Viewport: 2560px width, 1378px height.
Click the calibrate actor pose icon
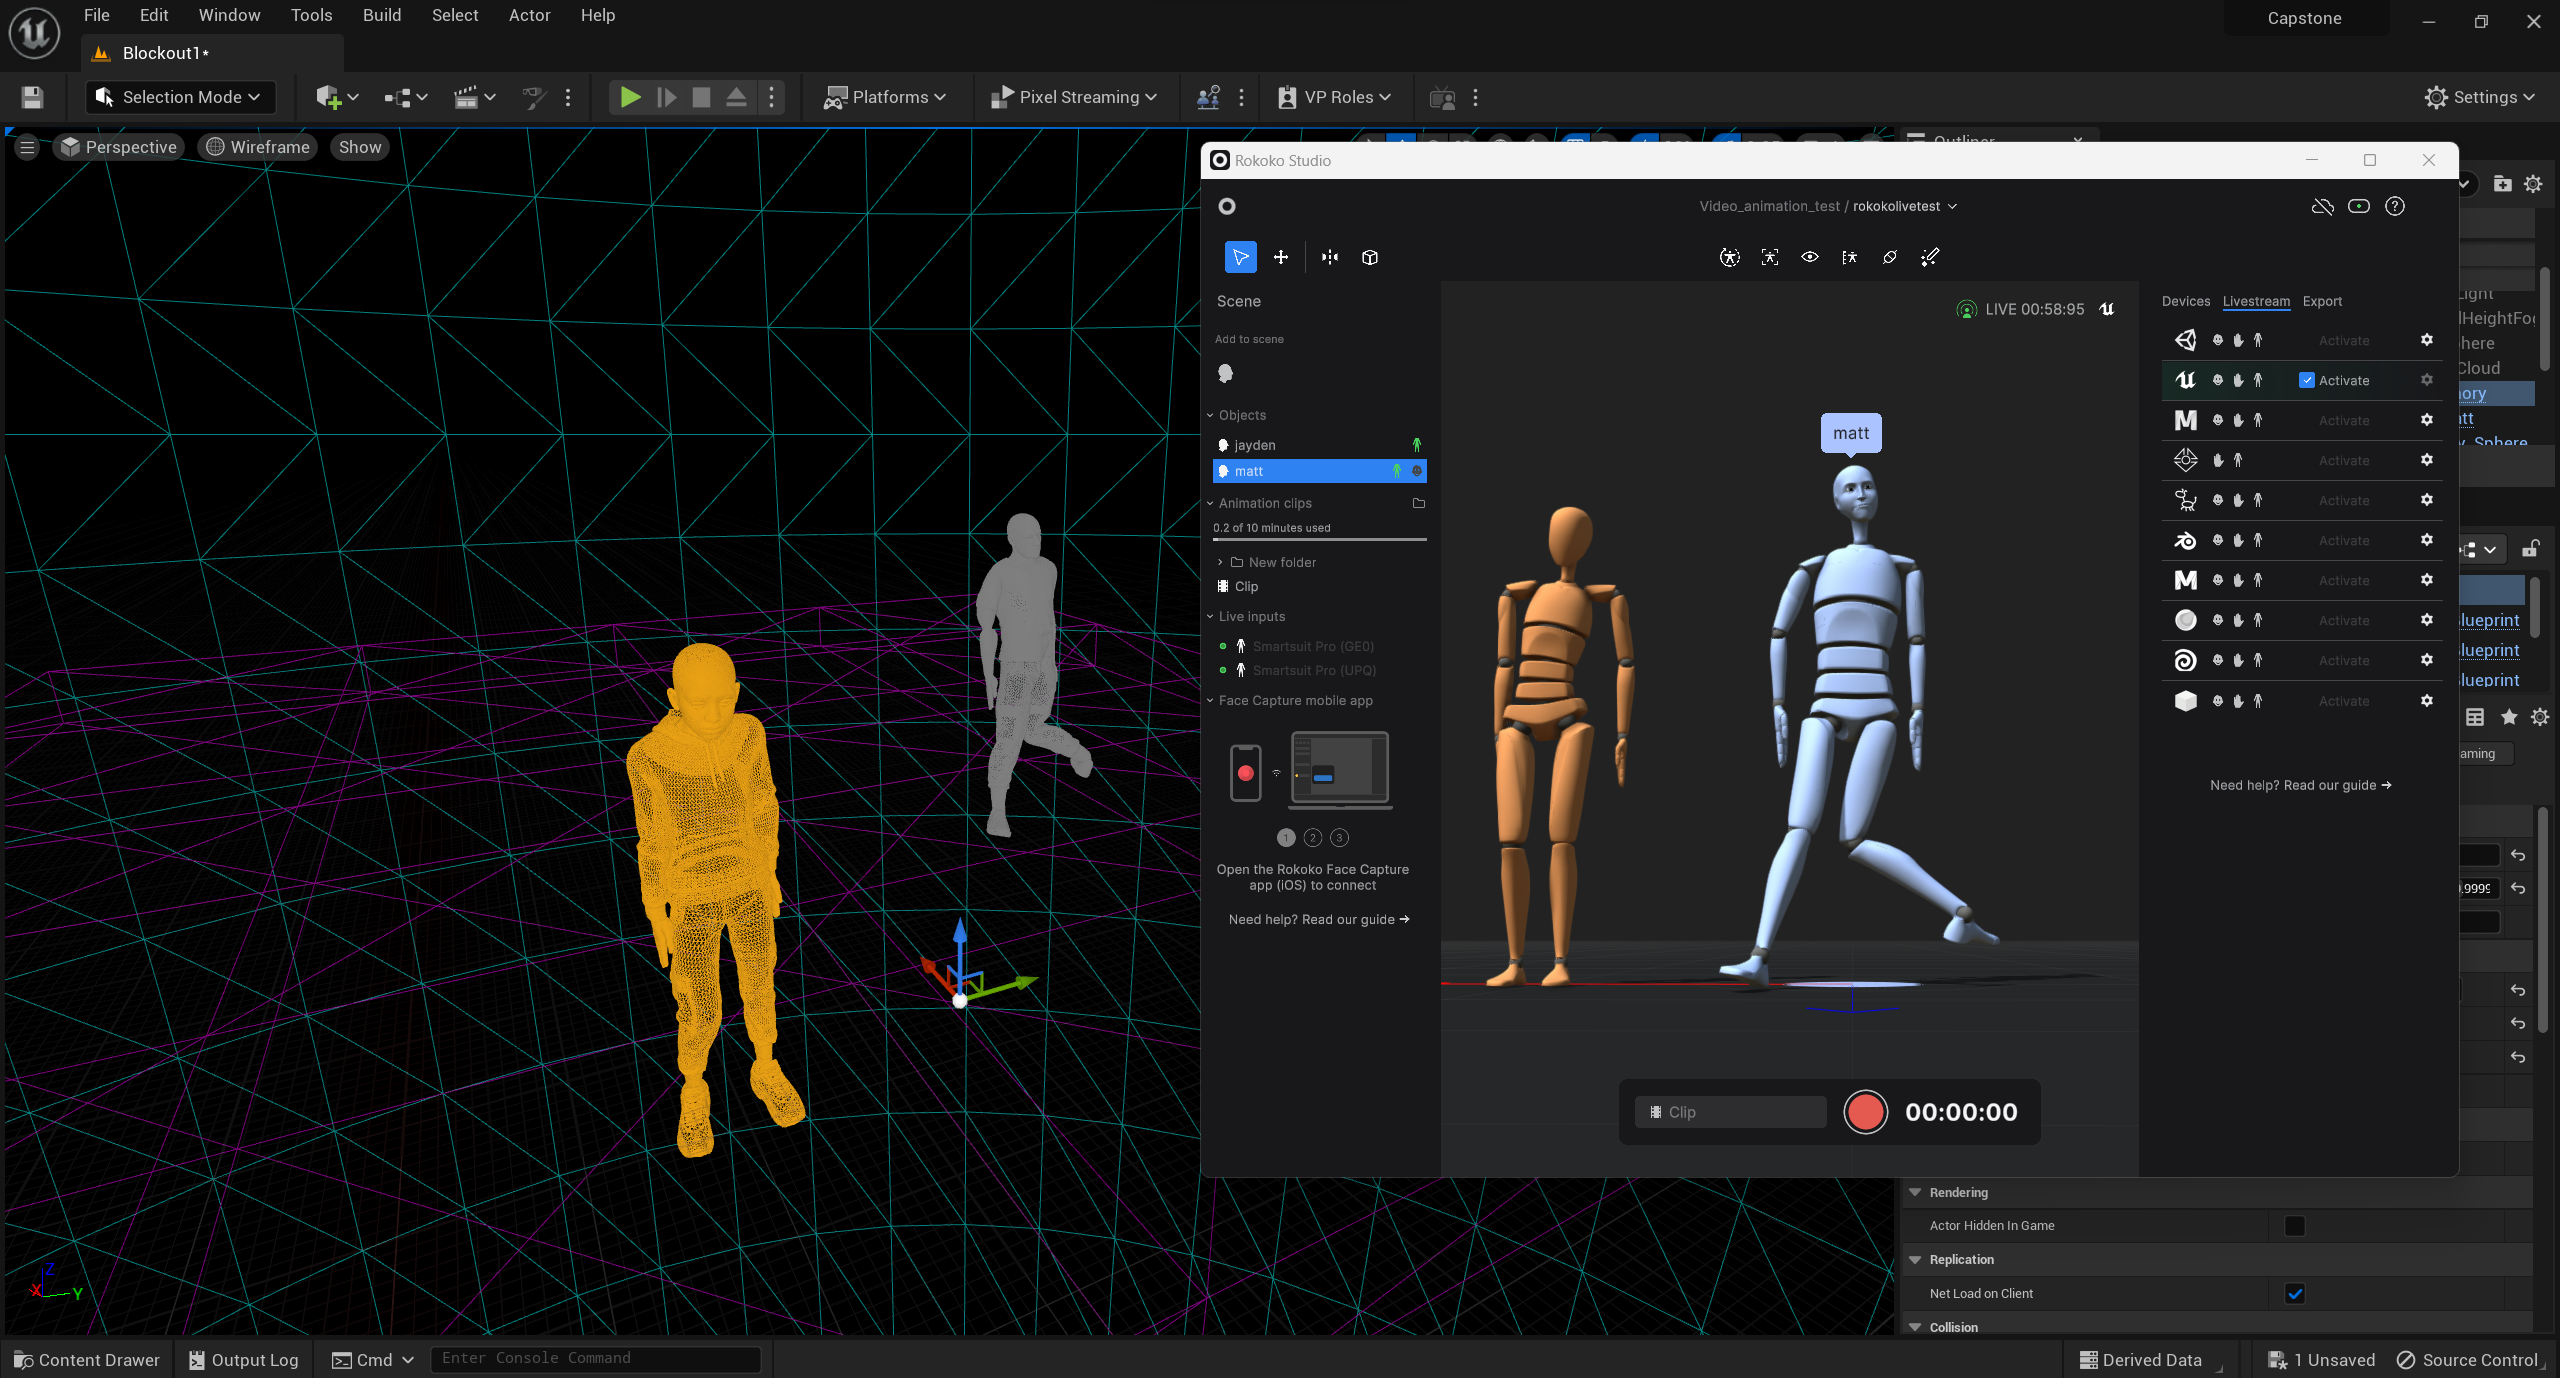[x=1730, y=257]
